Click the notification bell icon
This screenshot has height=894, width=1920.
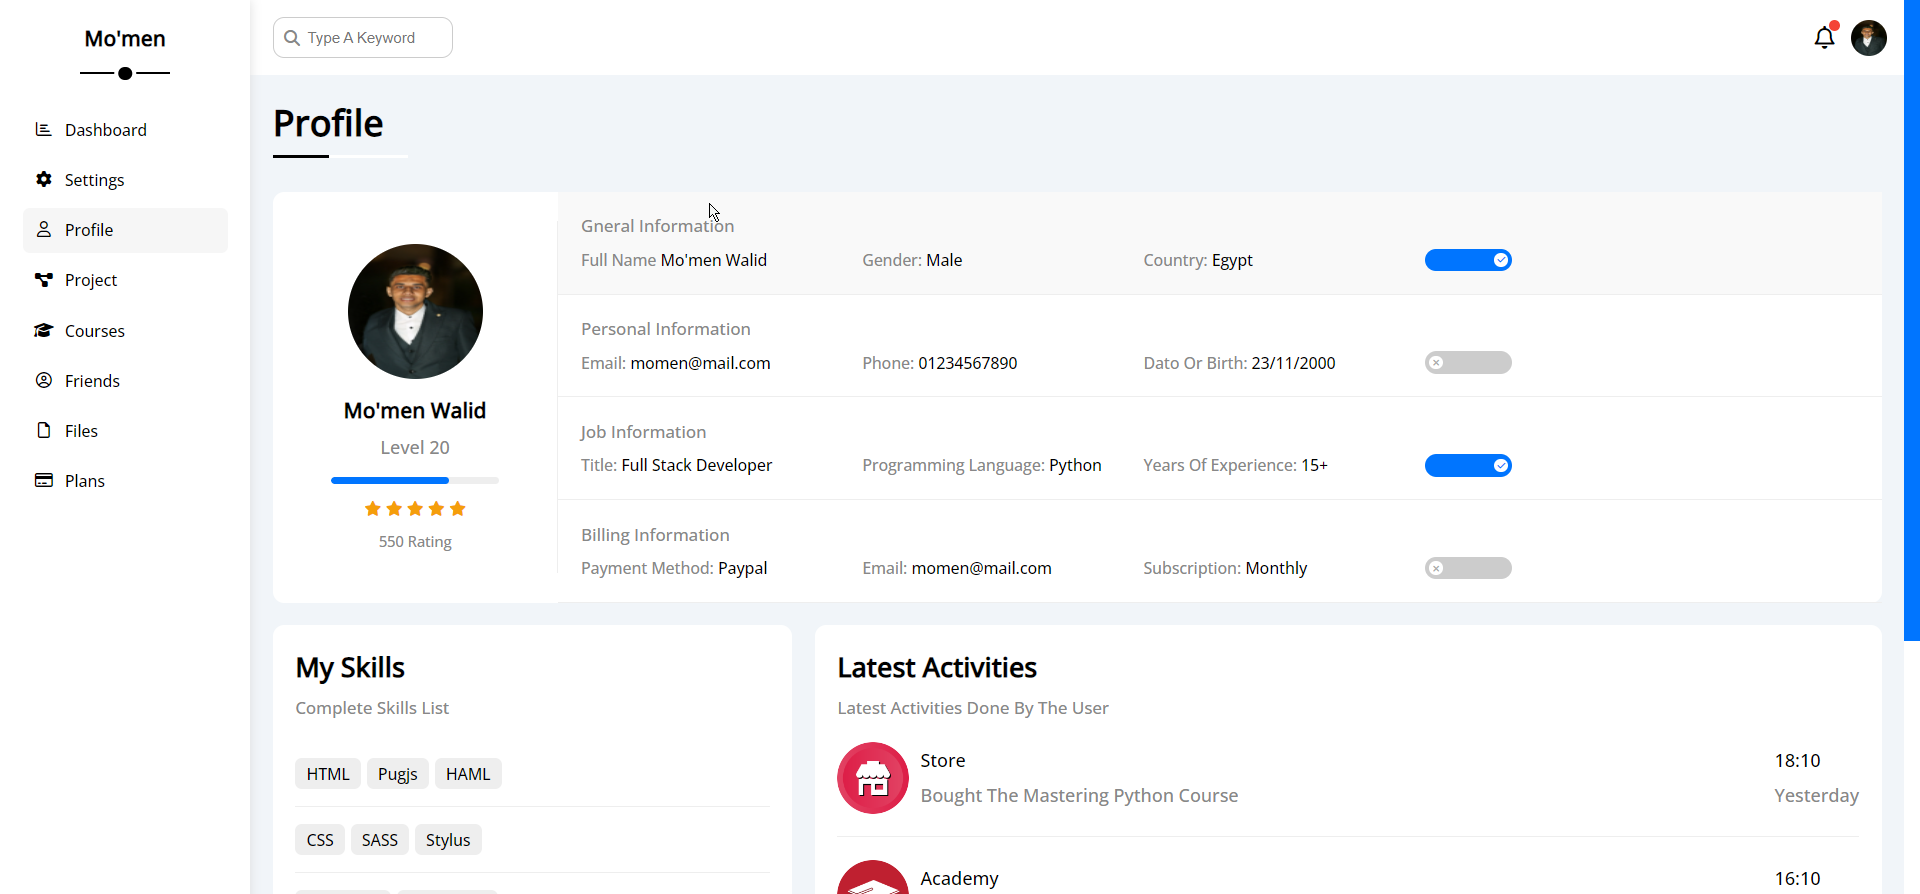point(1824,38)
